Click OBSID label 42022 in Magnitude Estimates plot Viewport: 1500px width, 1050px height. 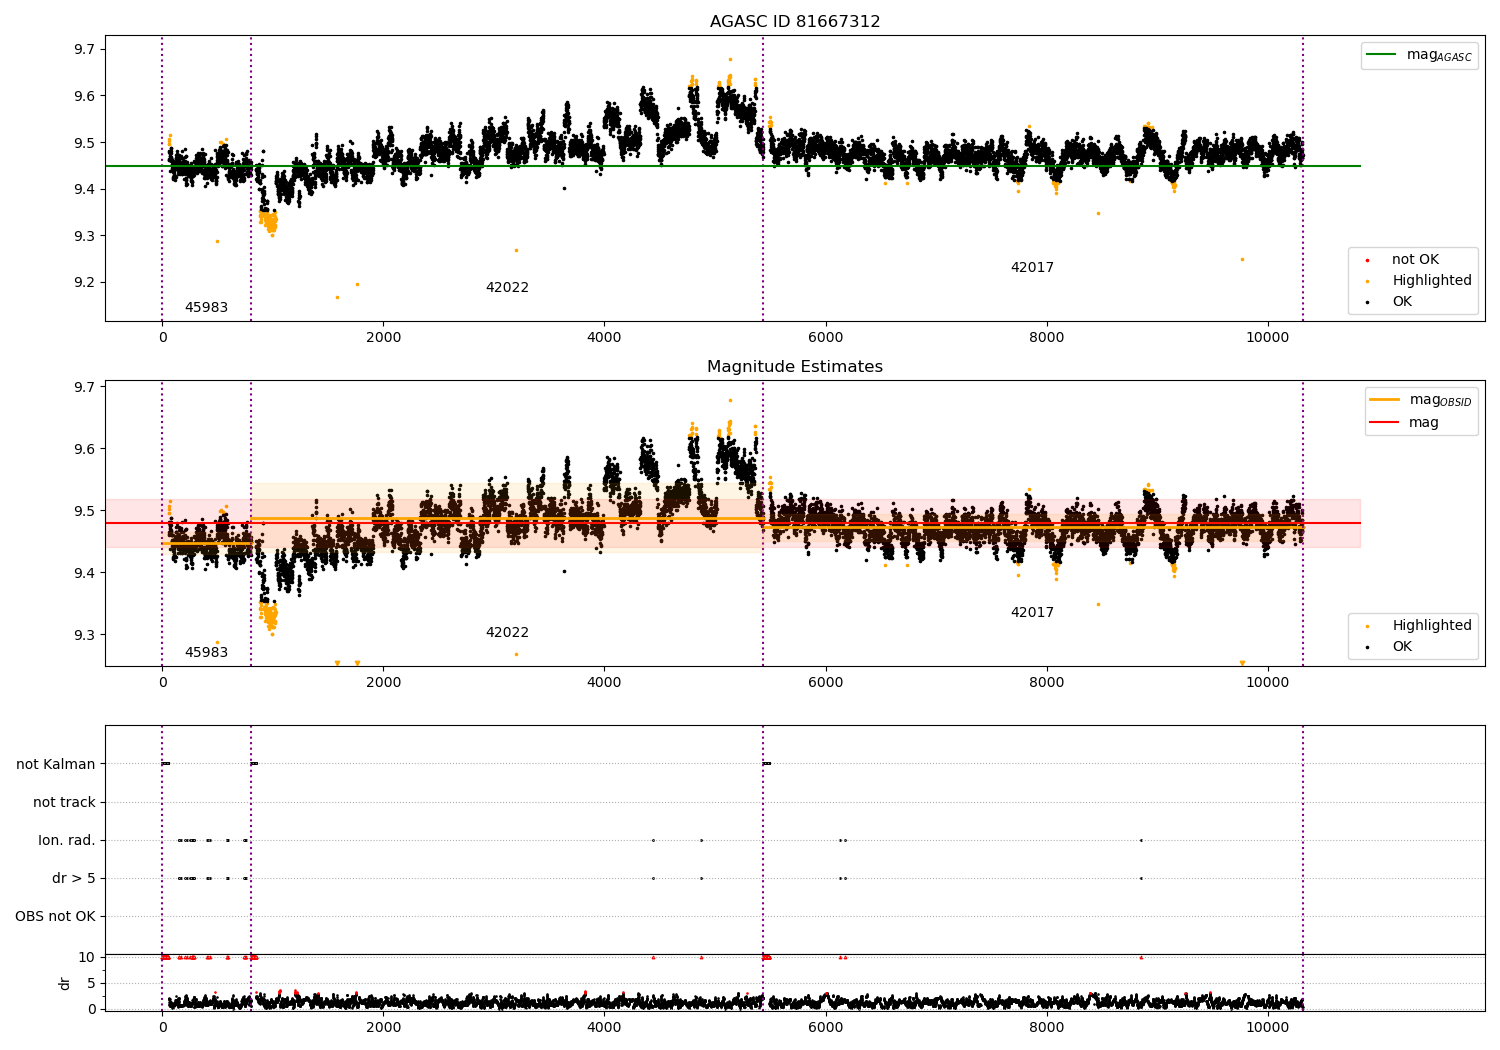click(507, 633)
